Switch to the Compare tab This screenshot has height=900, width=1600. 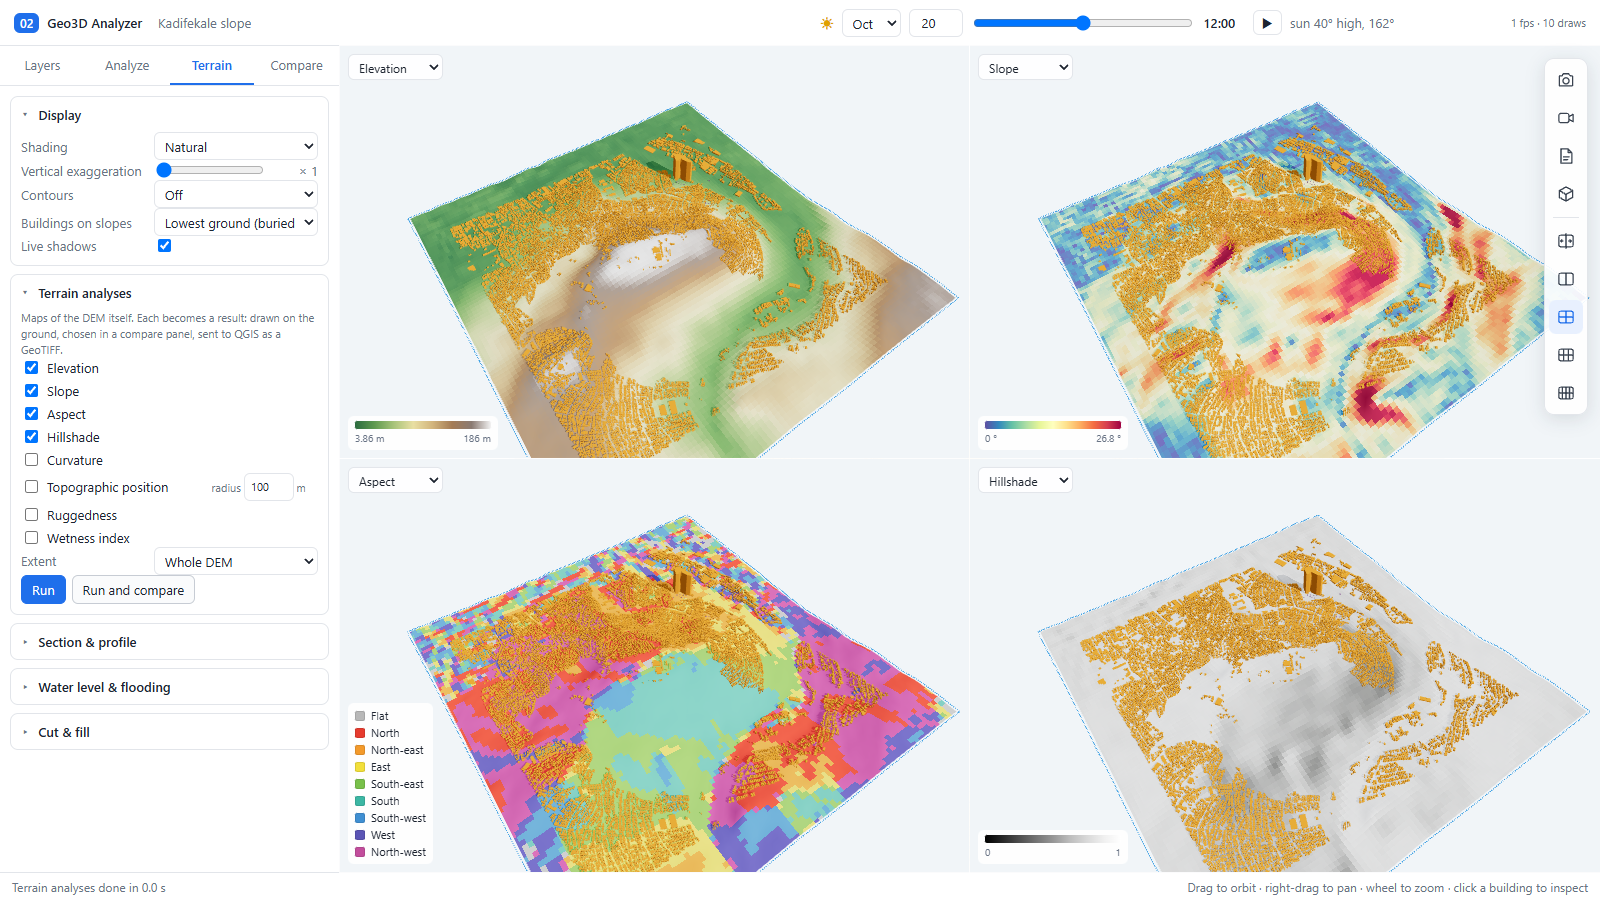296,66
